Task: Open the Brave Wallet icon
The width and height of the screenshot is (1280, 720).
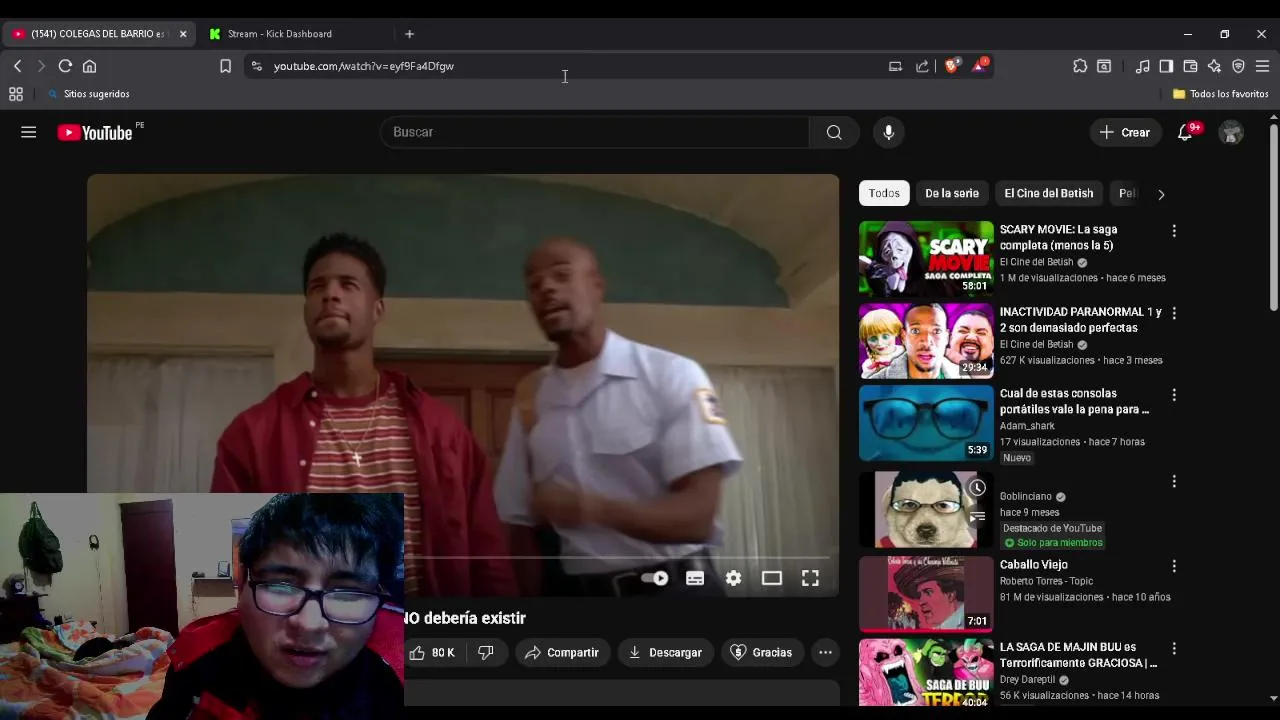Action: (x=1190, y=66)
